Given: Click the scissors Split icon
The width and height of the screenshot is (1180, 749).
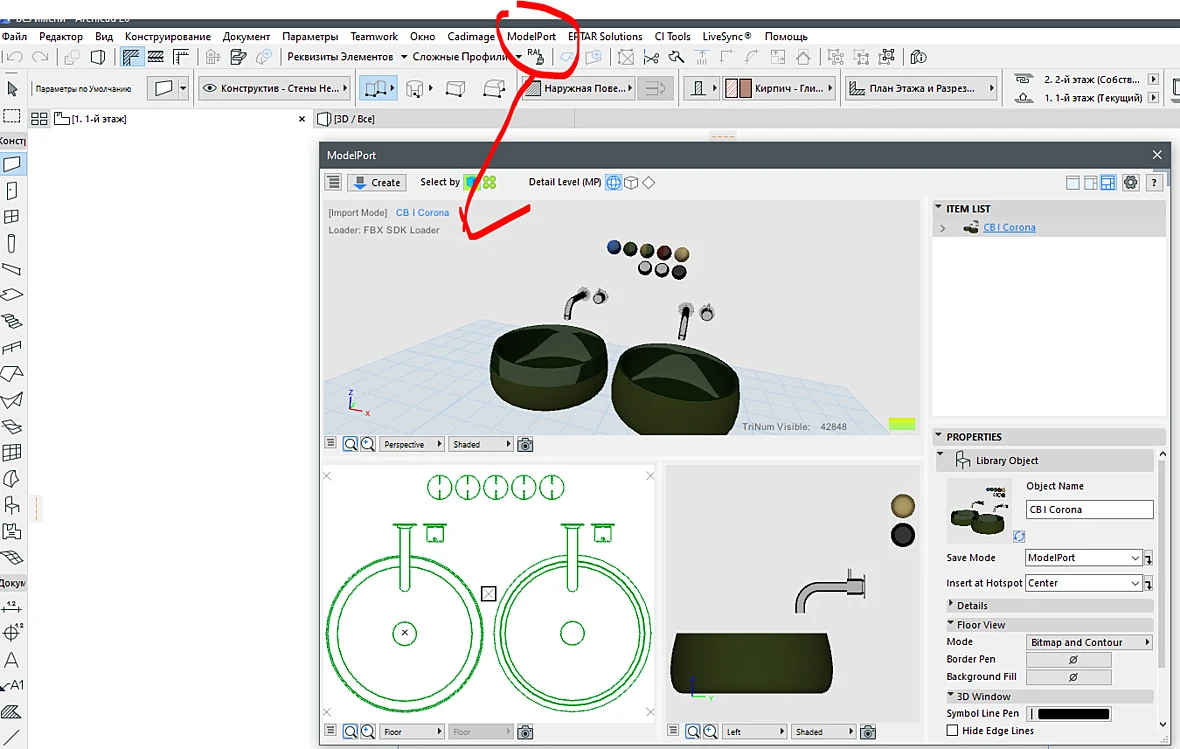Looking at the screenshot, I should point(652,57).
